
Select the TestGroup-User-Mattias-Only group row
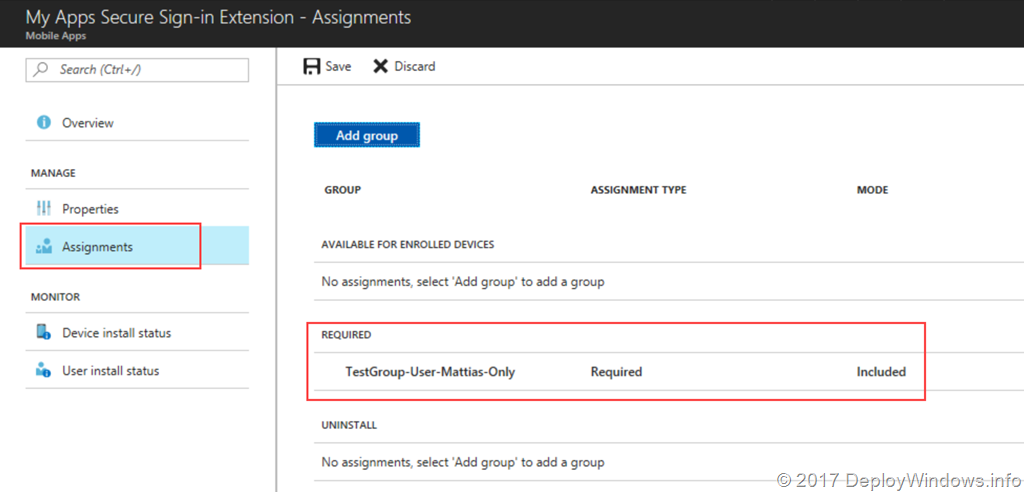(430, 372)
